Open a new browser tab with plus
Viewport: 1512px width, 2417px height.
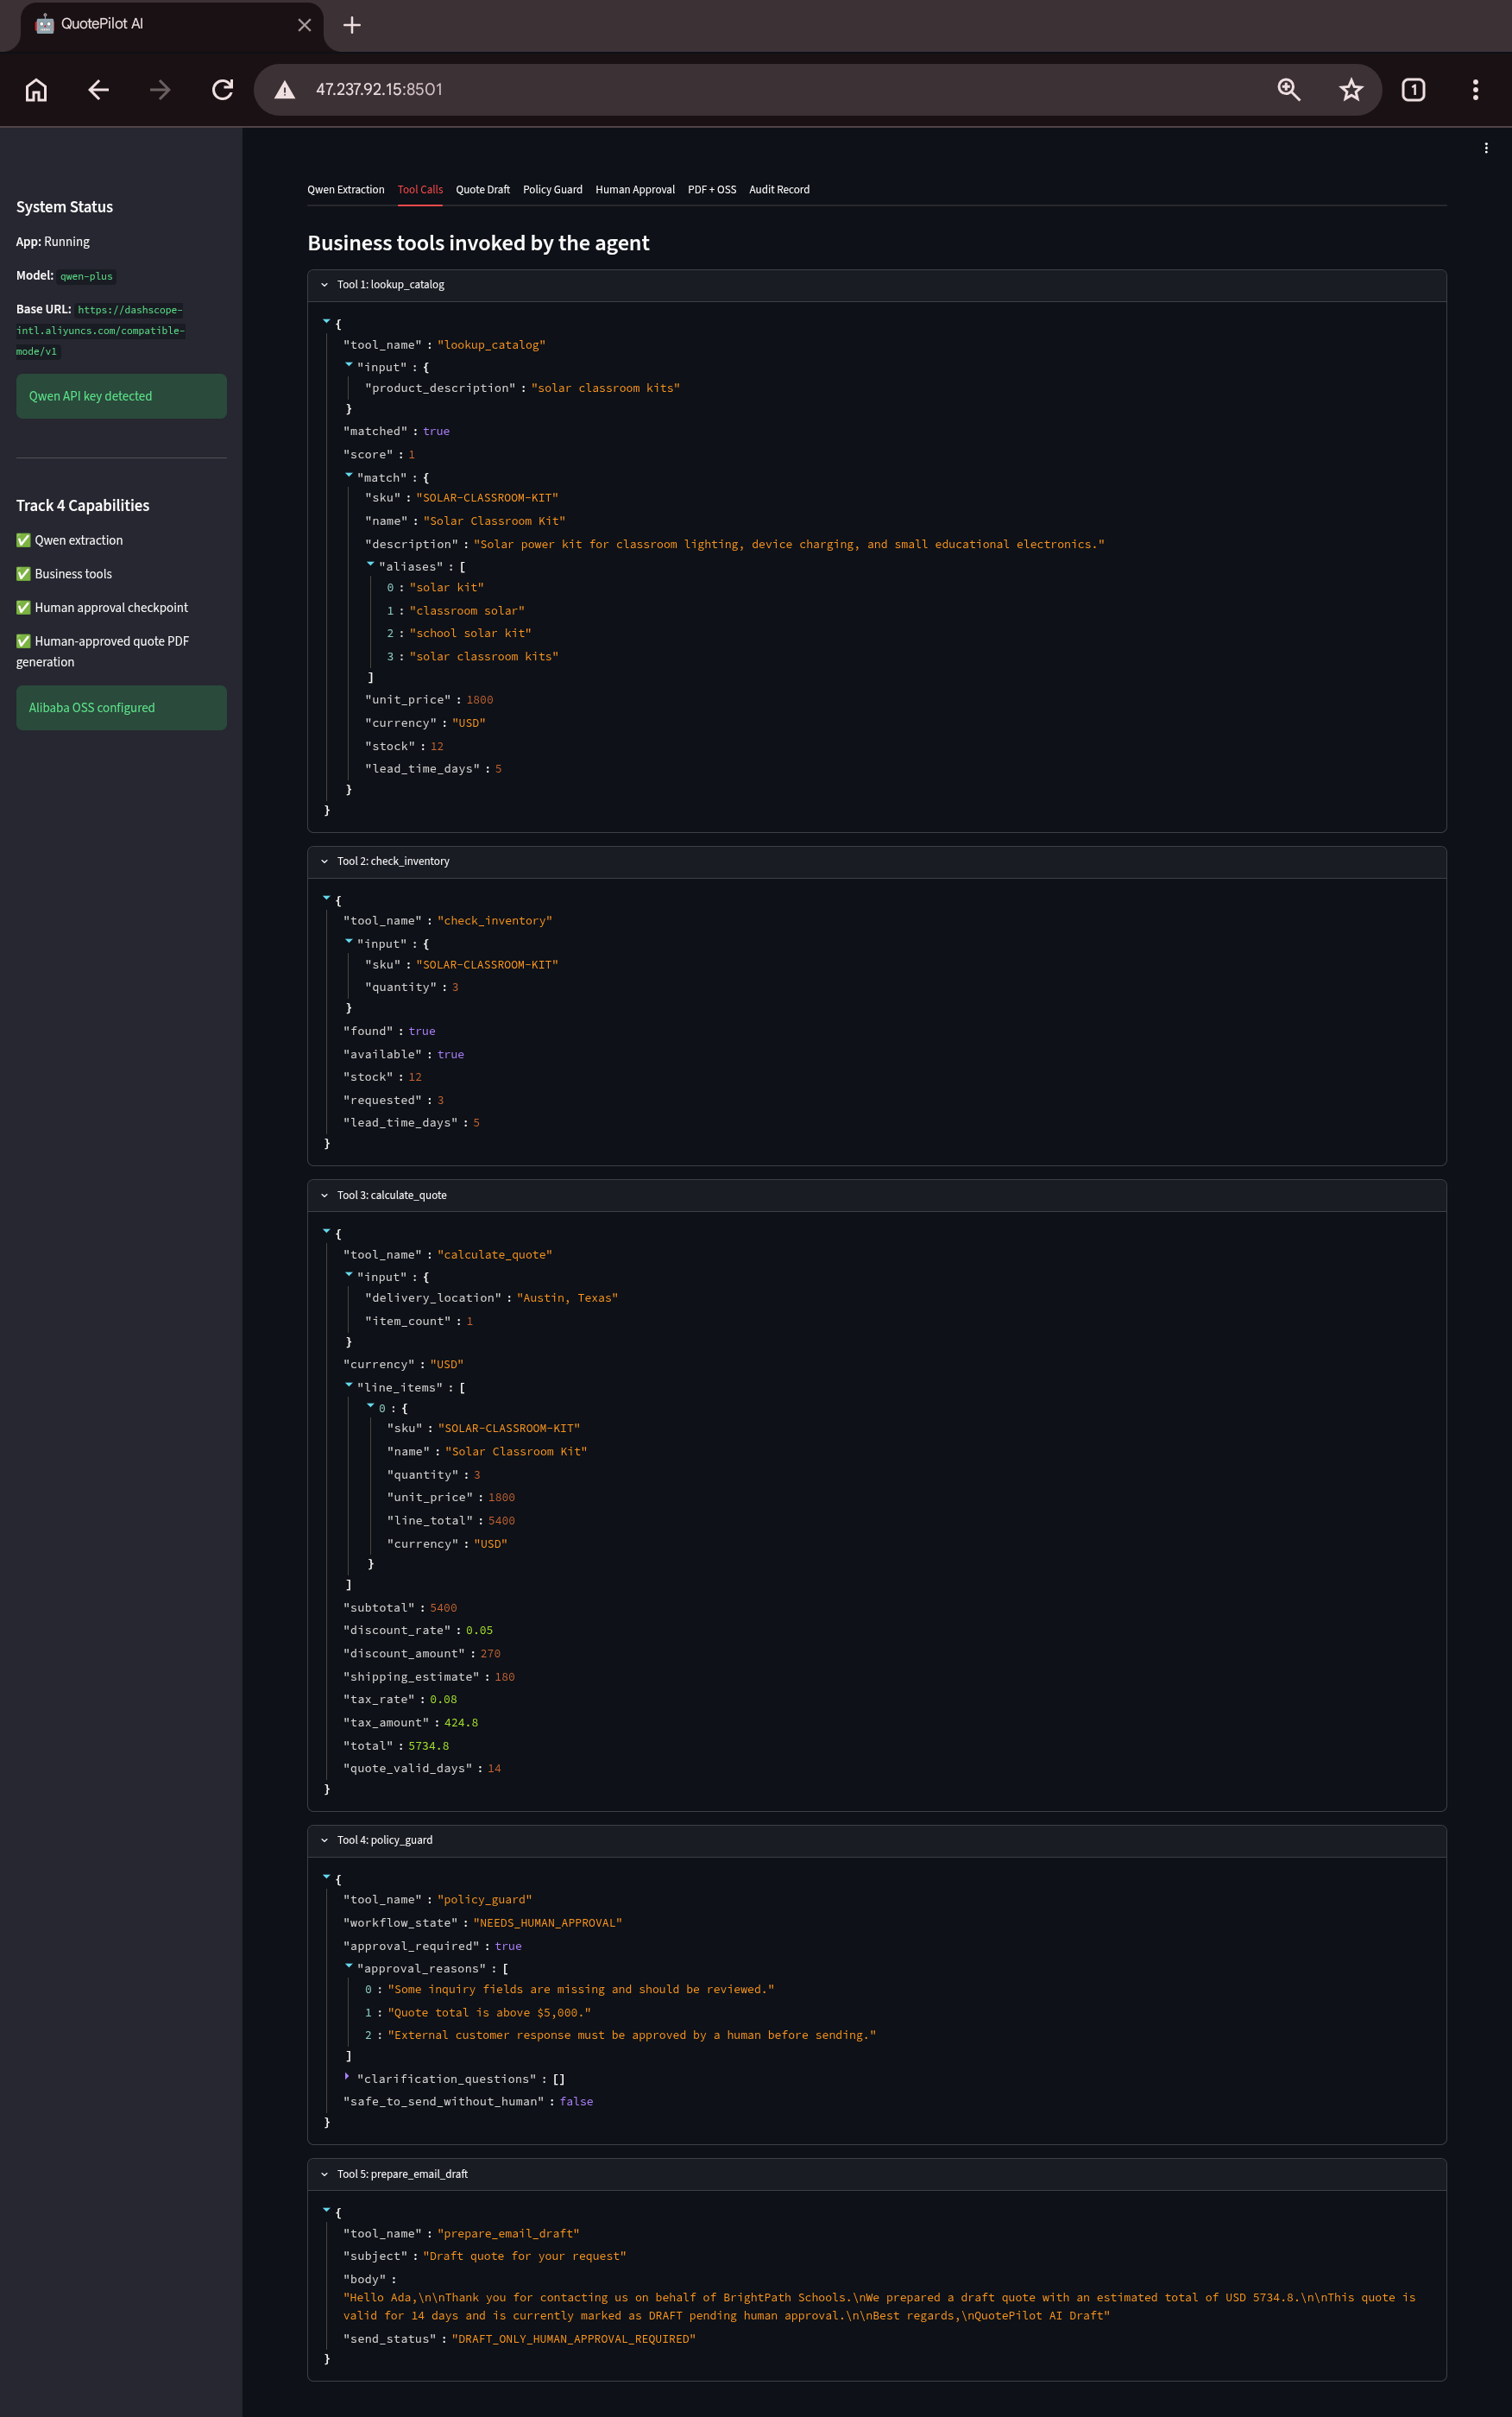click(352, 25)
